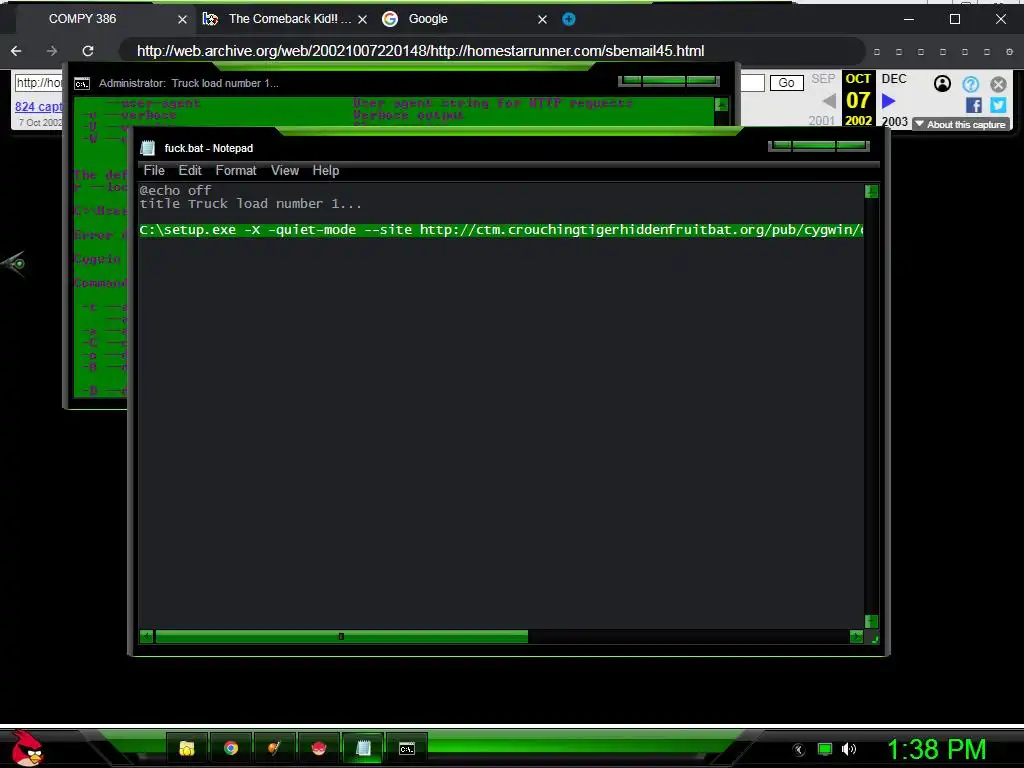Click the browser forward arrow

click(x=52, y=51)
